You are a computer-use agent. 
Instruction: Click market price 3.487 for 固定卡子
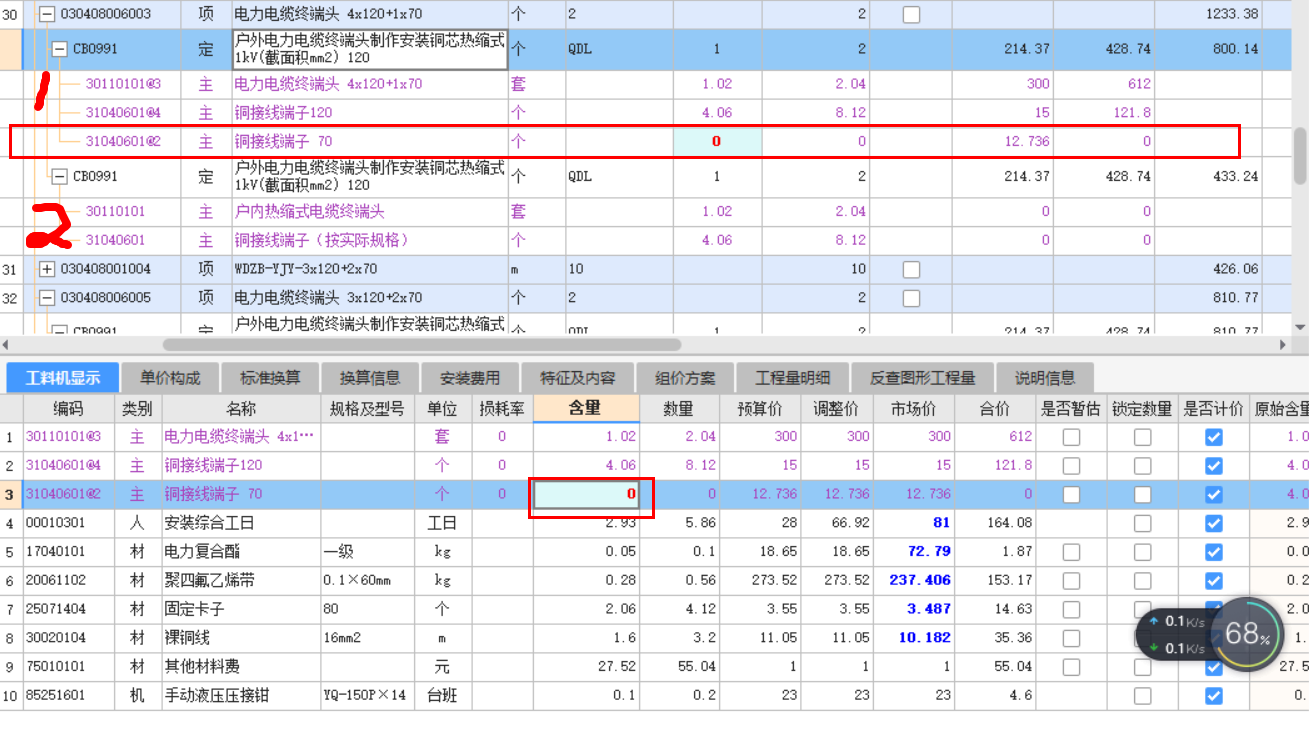coord(930,609)
